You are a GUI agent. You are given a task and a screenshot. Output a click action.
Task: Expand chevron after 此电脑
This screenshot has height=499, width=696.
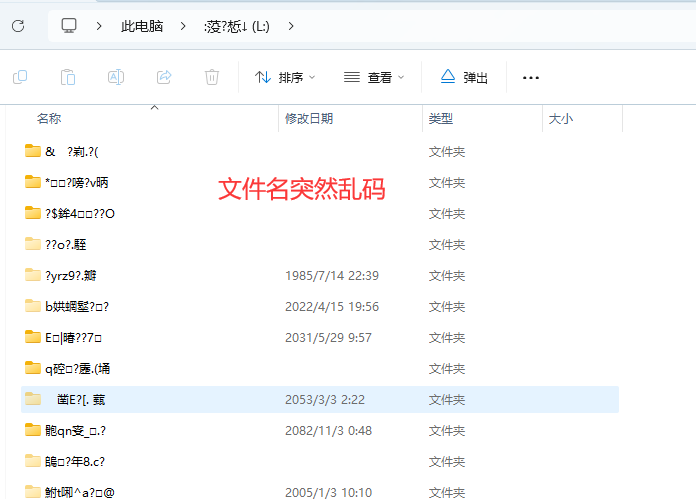[x=183, y=27]
